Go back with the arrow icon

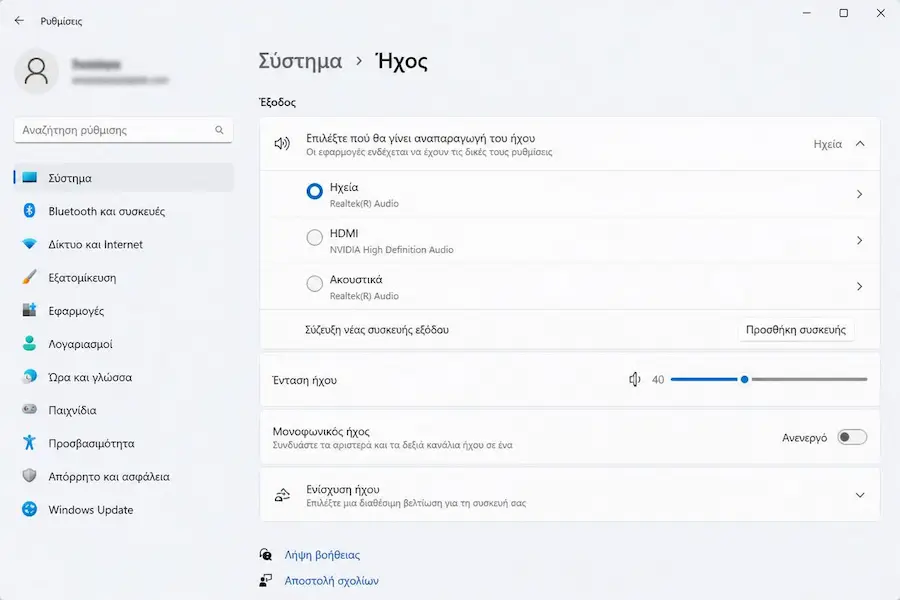(x=20, y=21)
